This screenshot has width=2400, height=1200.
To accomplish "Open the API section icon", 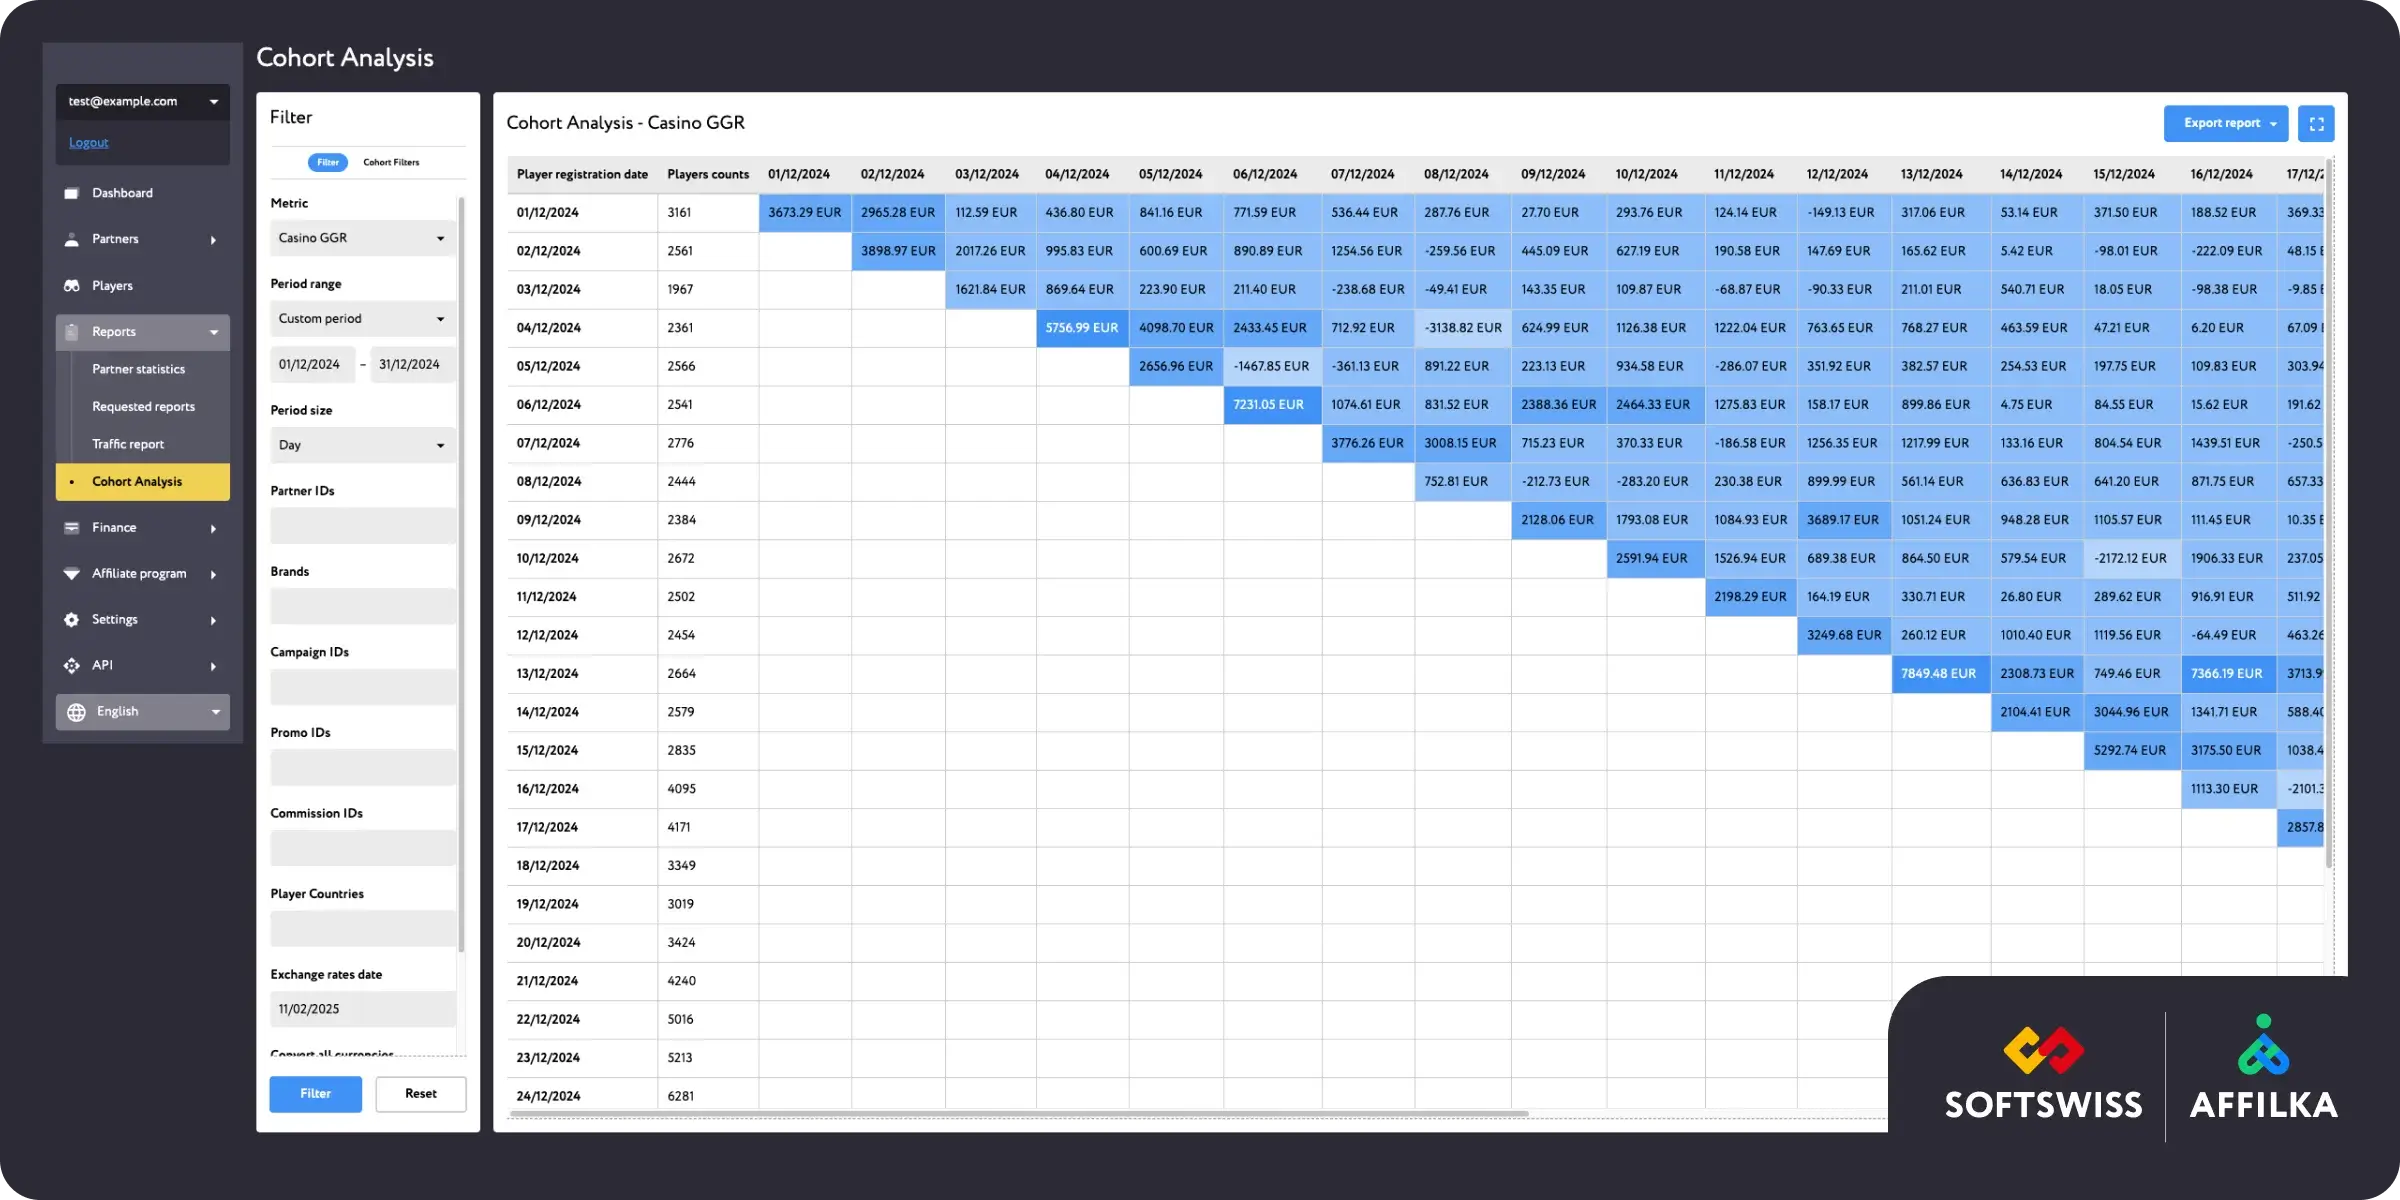I will pos(72,665).
